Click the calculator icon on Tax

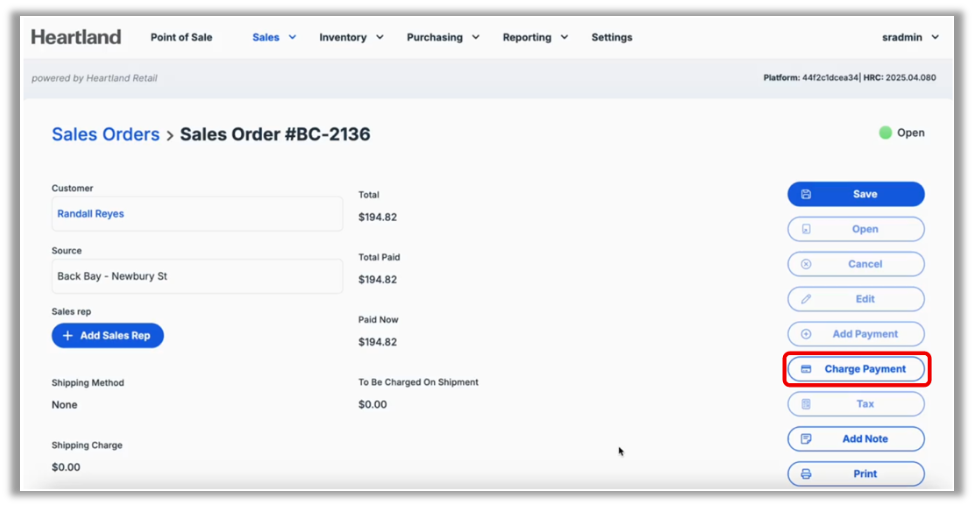[x=806, y=404]
